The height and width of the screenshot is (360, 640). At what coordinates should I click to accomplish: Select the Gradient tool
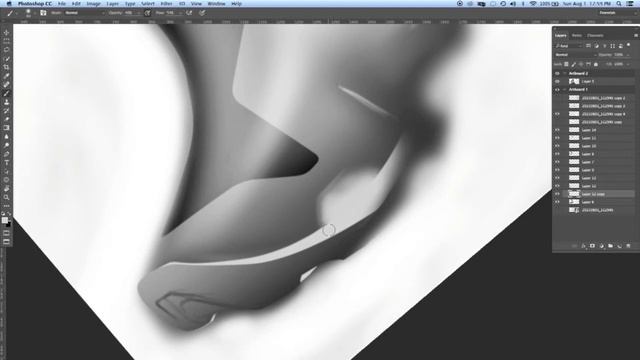pyautogui.click(x=6, y=128)
